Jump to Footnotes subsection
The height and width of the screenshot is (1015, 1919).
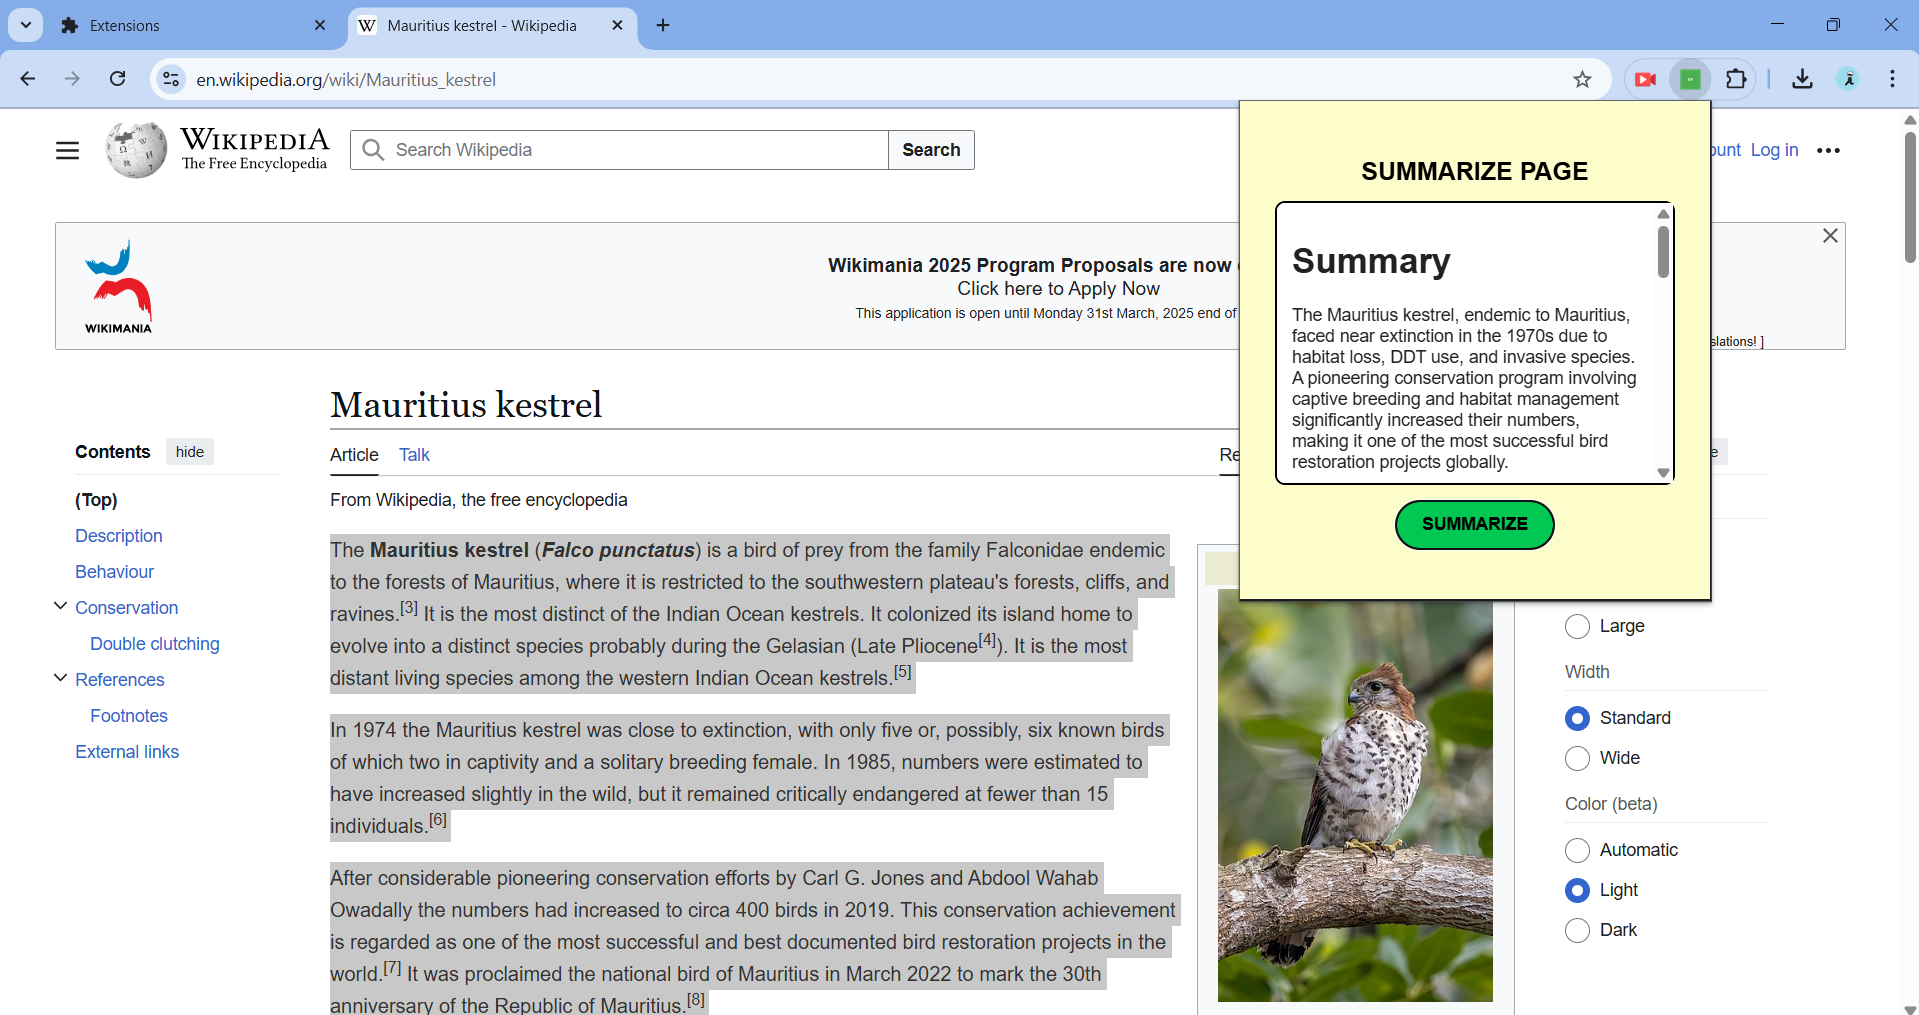129,716
